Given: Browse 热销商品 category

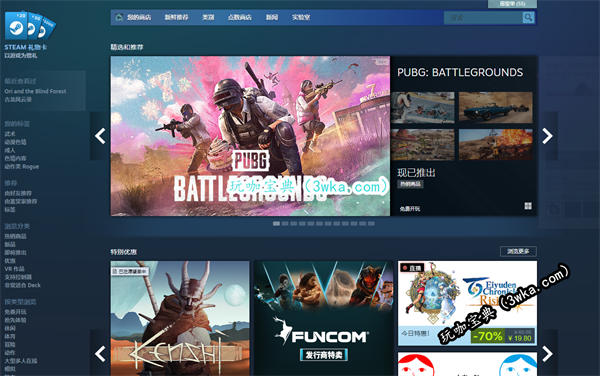Looking at the screenshot, I should 15,236.
